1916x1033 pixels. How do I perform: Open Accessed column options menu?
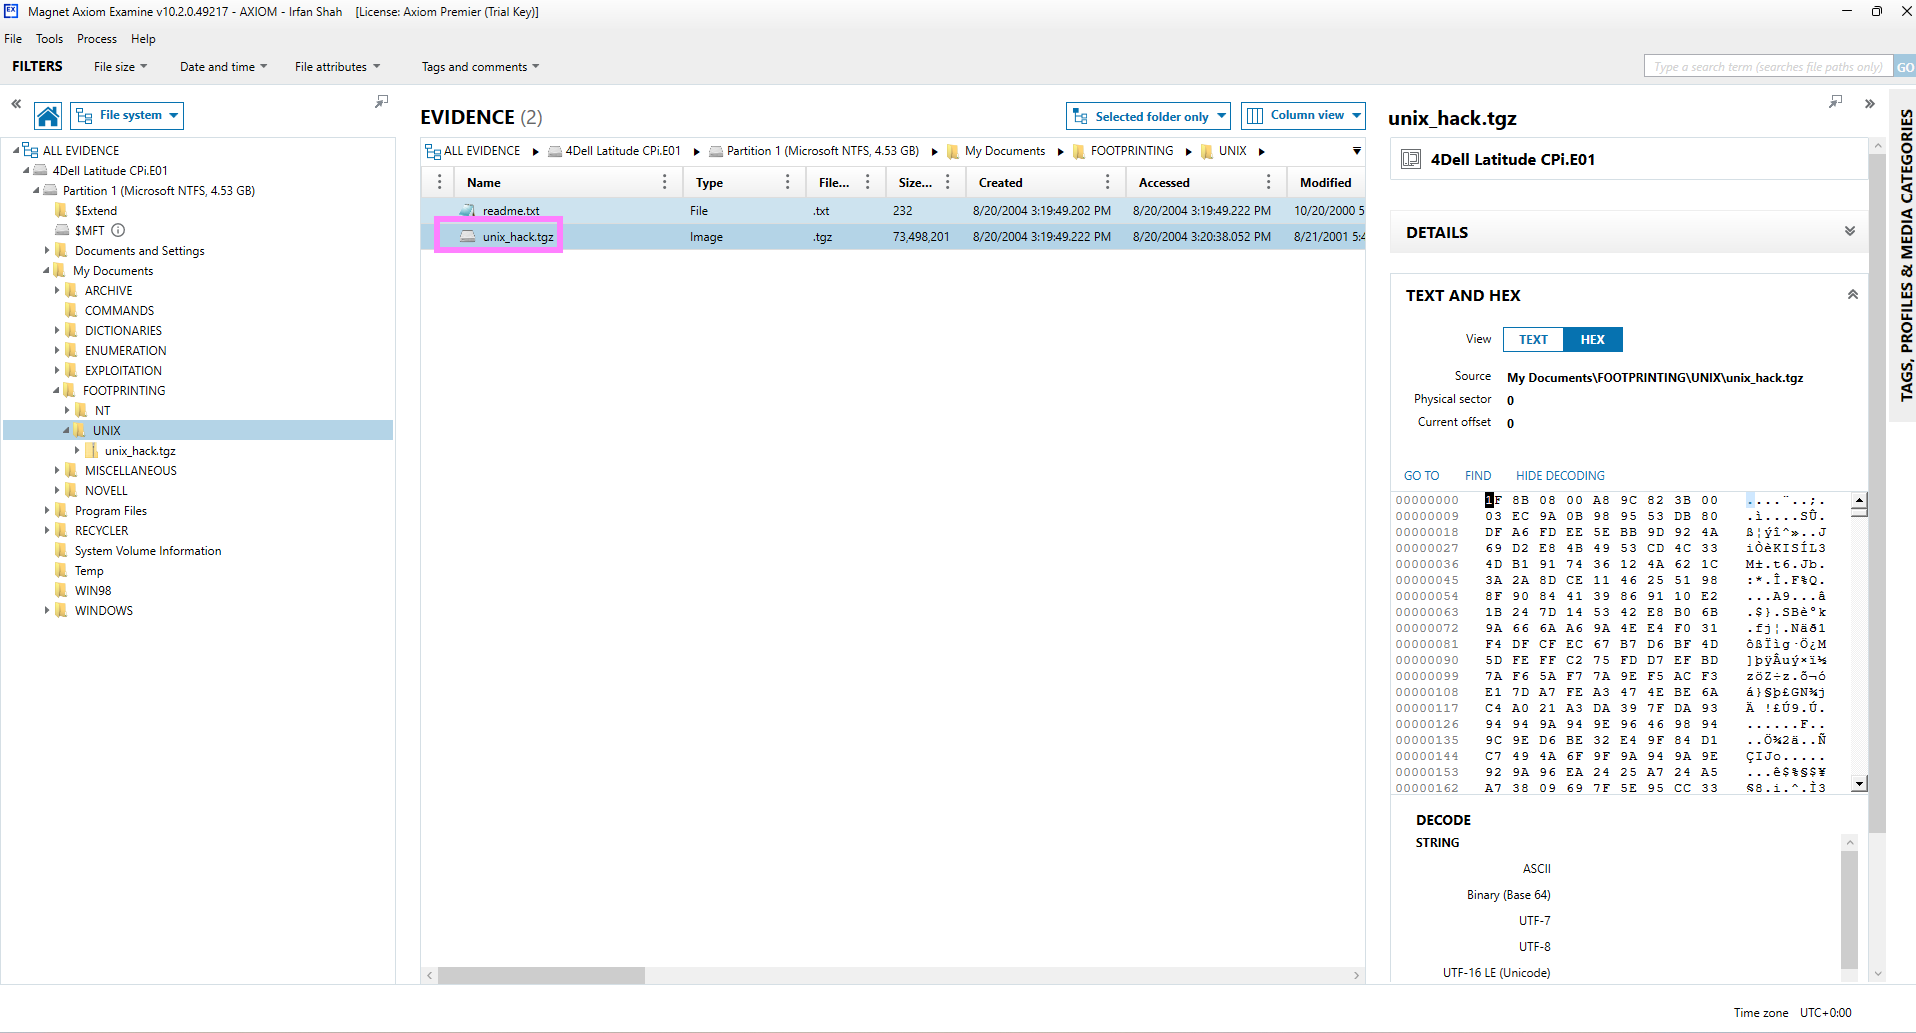1268,182
